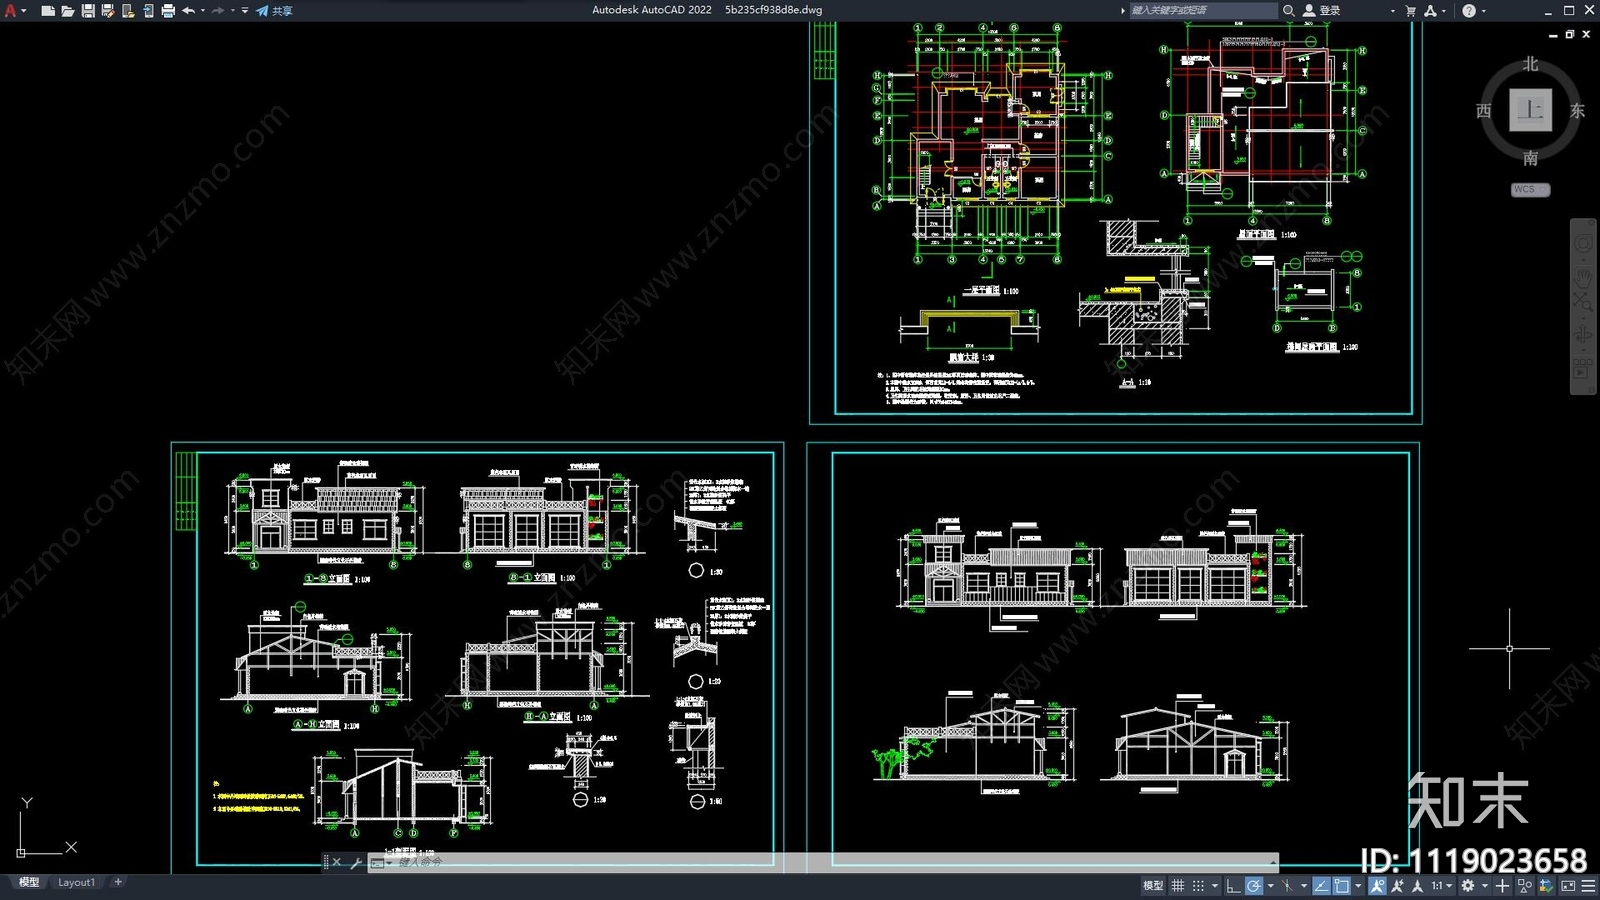The height and width of the screenshot is (900, 1600).
Task: Toggle ortho mode in status bar
Action: 1233,886
